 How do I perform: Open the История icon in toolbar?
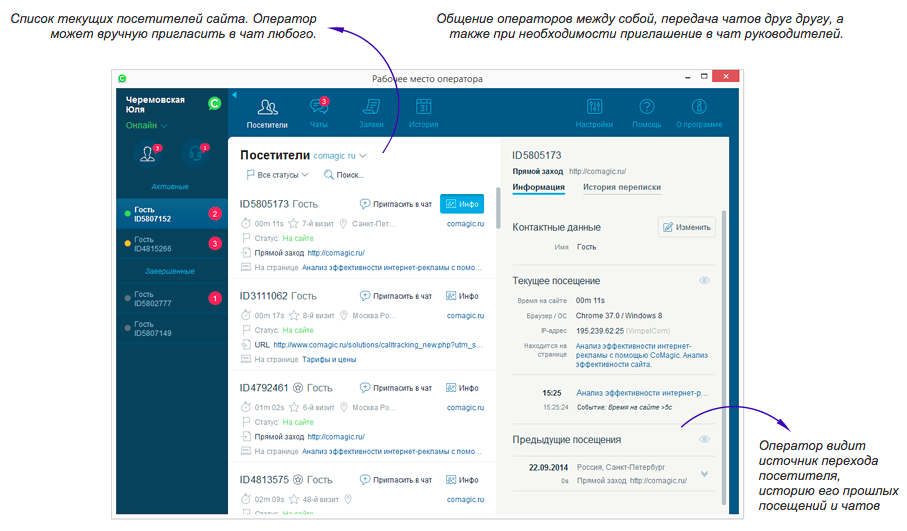(423, 107)
